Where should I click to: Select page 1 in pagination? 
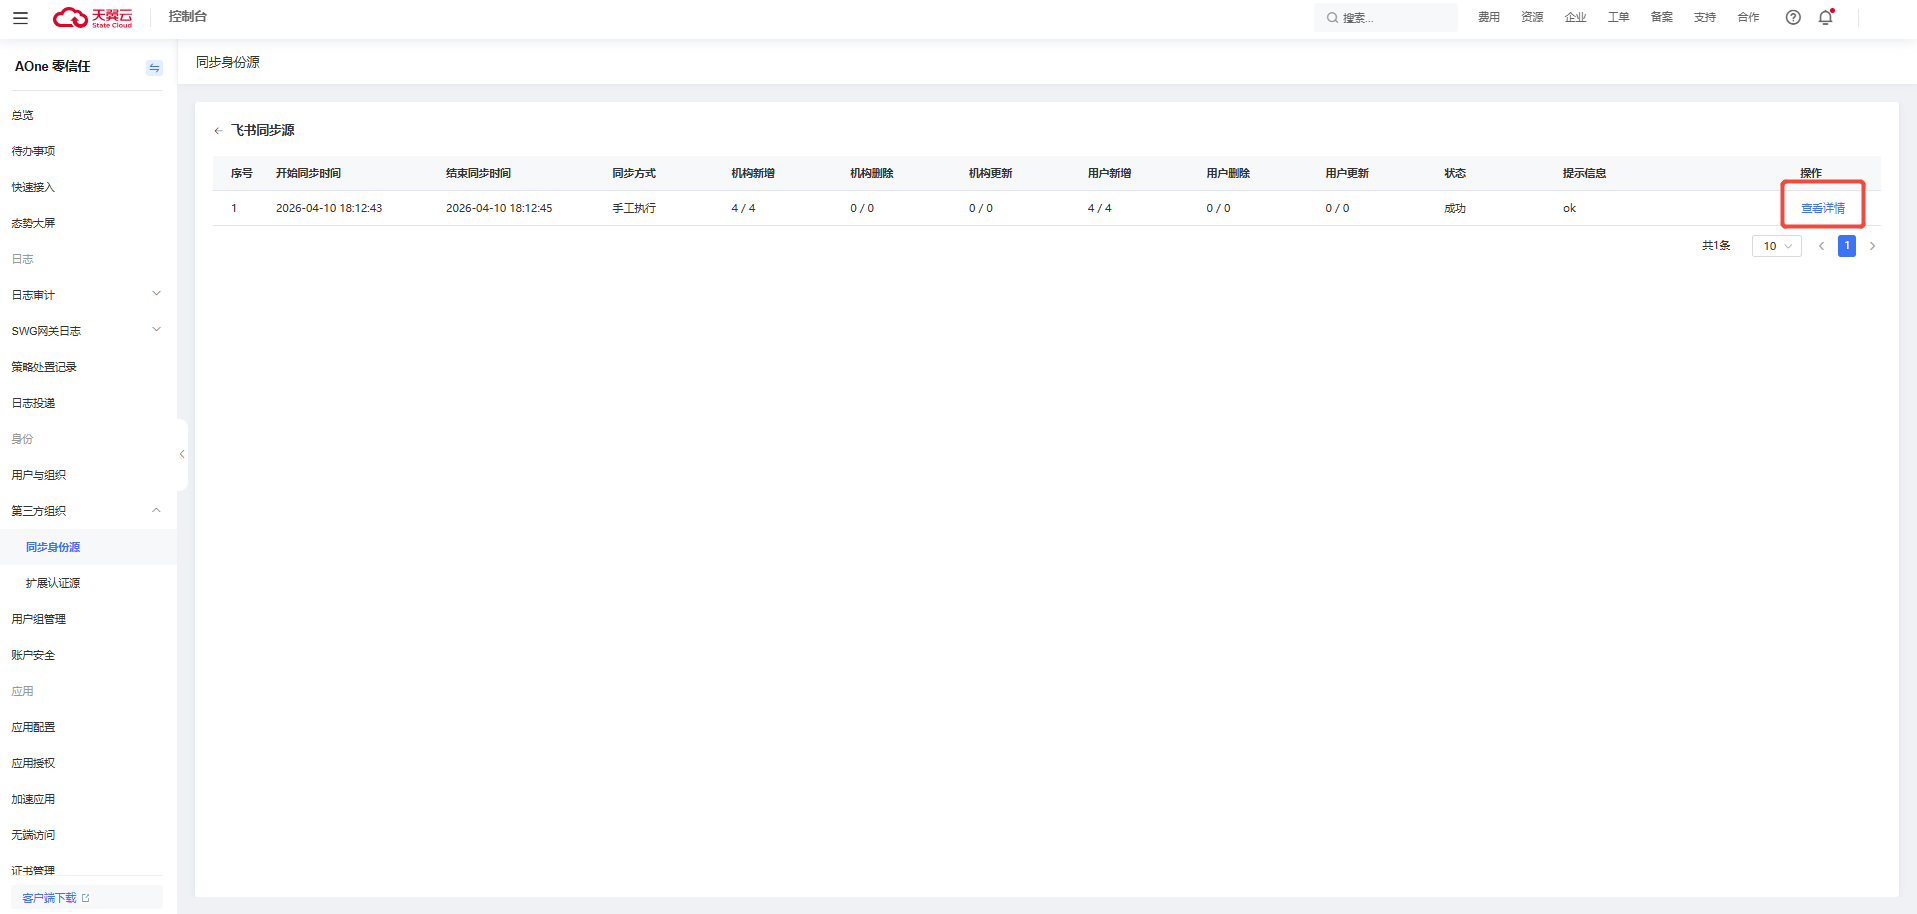tap(1846, 246)
